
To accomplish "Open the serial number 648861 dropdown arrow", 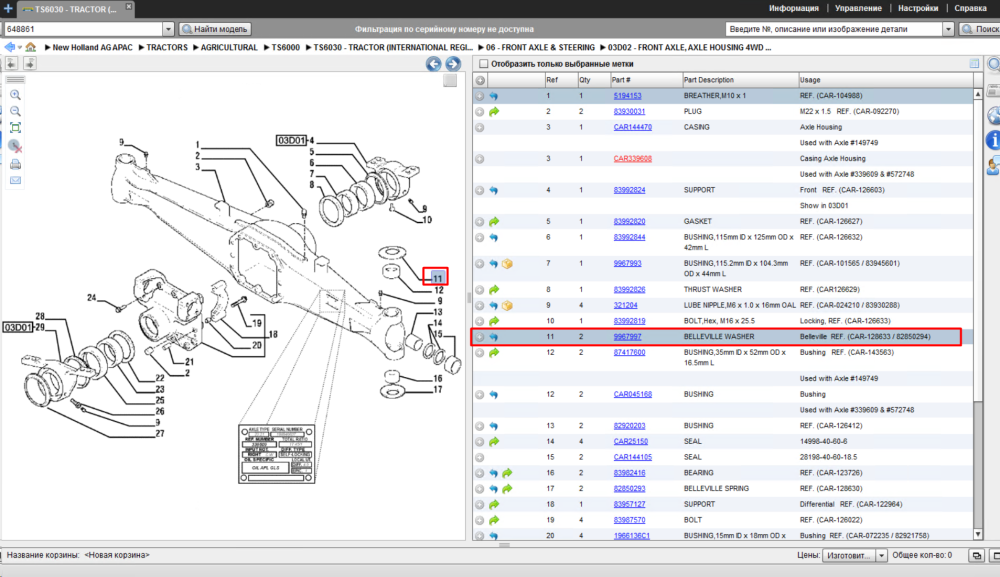I will [x=168, y=29].
